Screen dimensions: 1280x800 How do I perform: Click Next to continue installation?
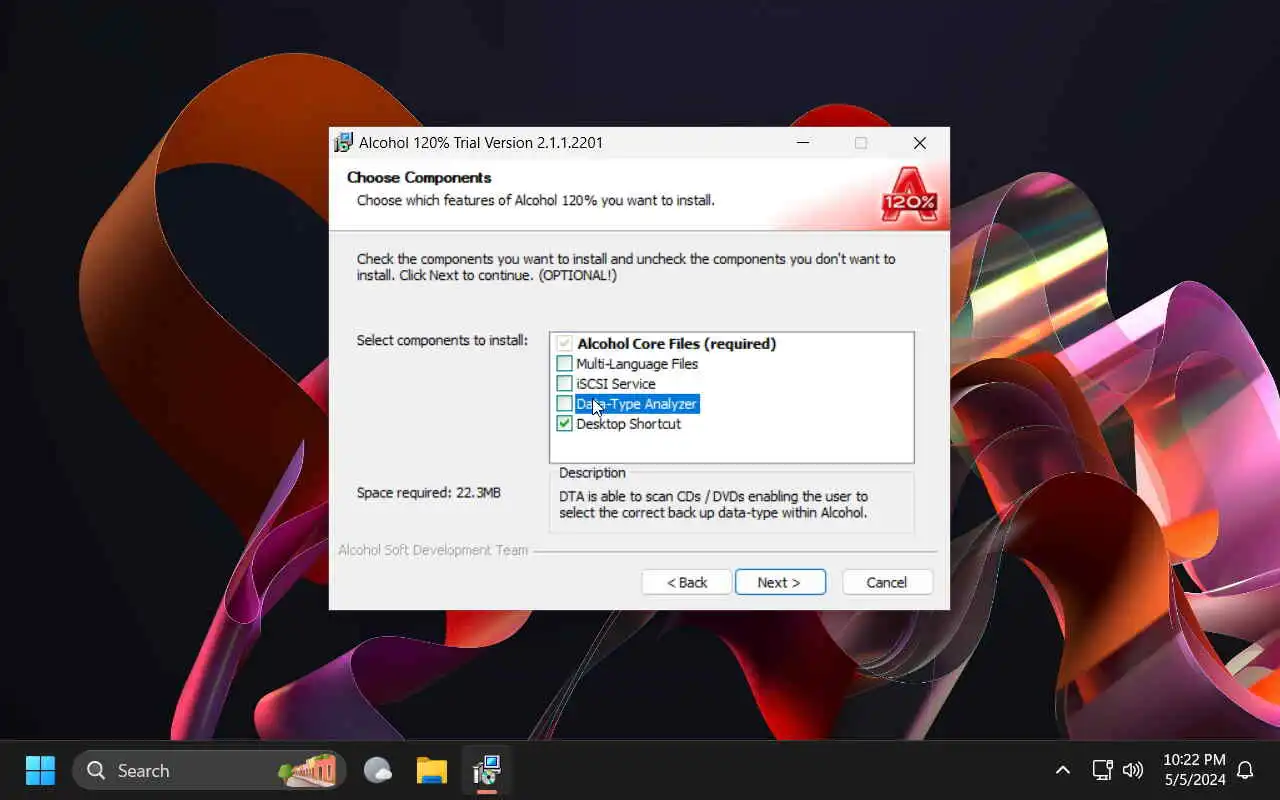coord(780,582)
